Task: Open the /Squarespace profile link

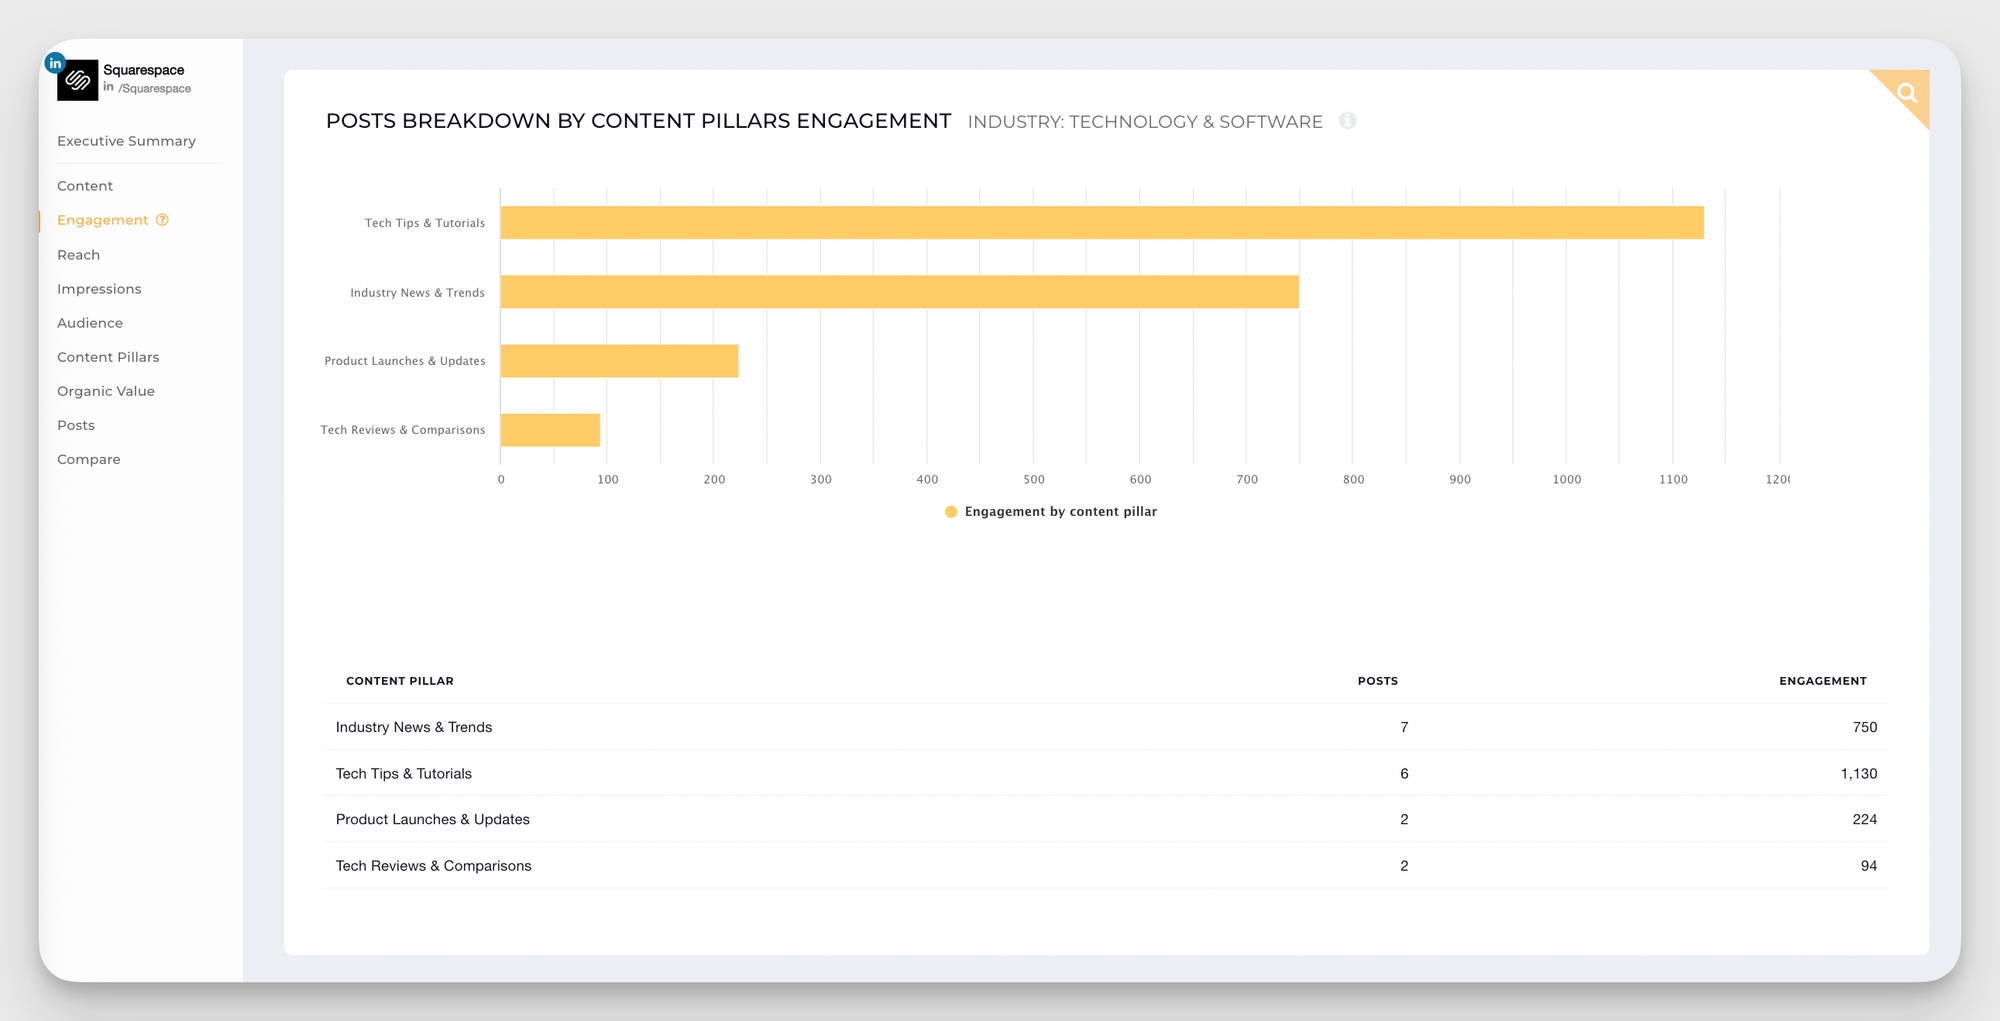Action: 154,89
